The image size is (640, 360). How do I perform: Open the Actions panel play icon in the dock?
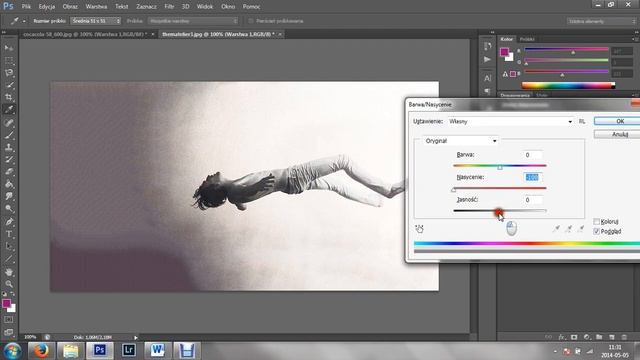(487, 60)
